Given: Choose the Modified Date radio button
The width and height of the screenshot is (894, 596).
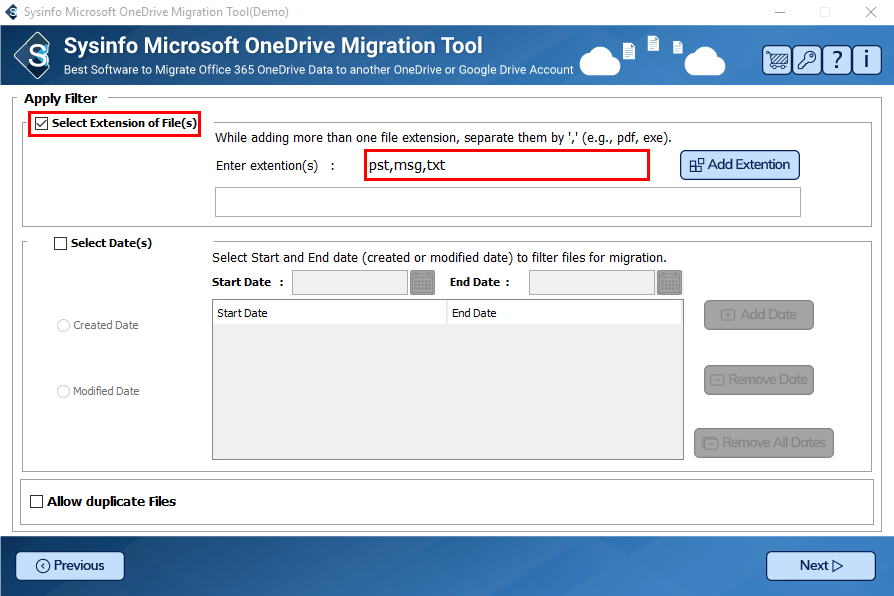Looking at the screenshot, I should (x=64, y=392).
